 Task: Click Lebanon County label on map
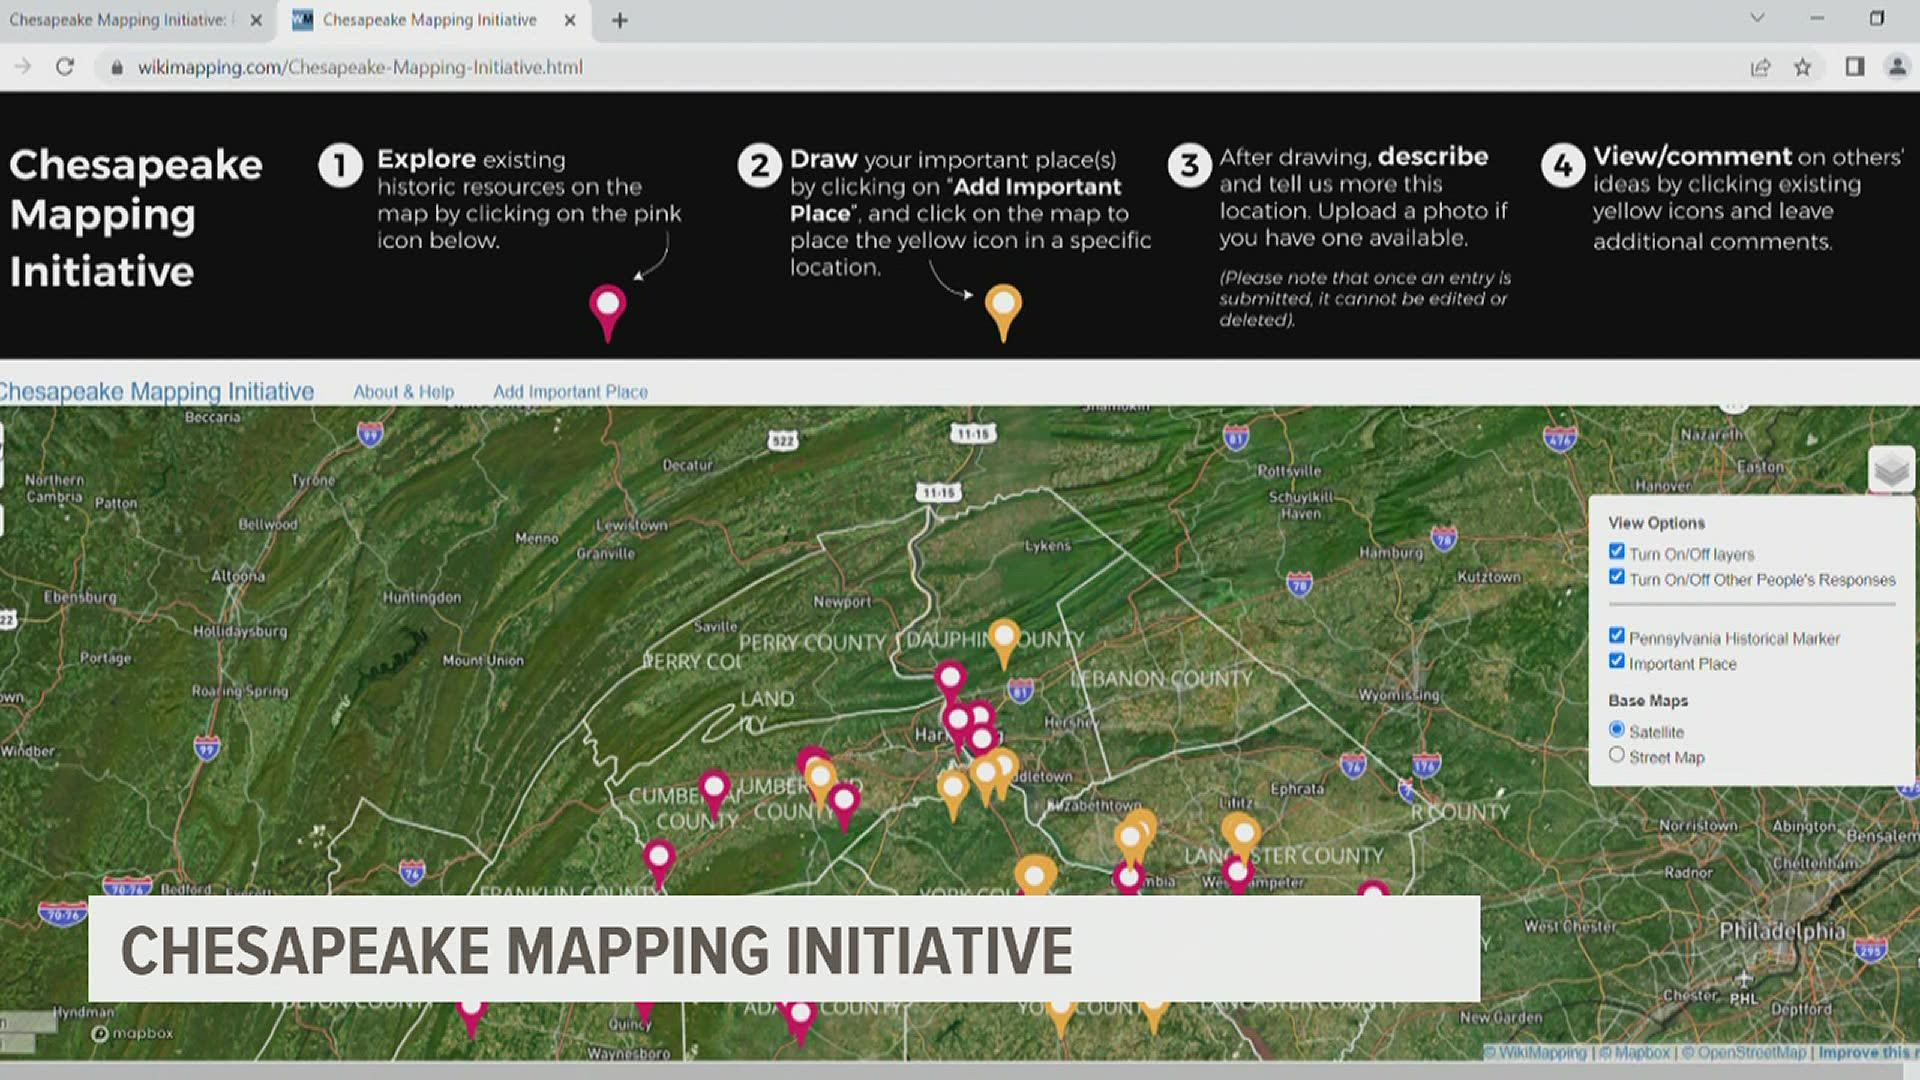pyautogui.click(x=1161, y=678)
